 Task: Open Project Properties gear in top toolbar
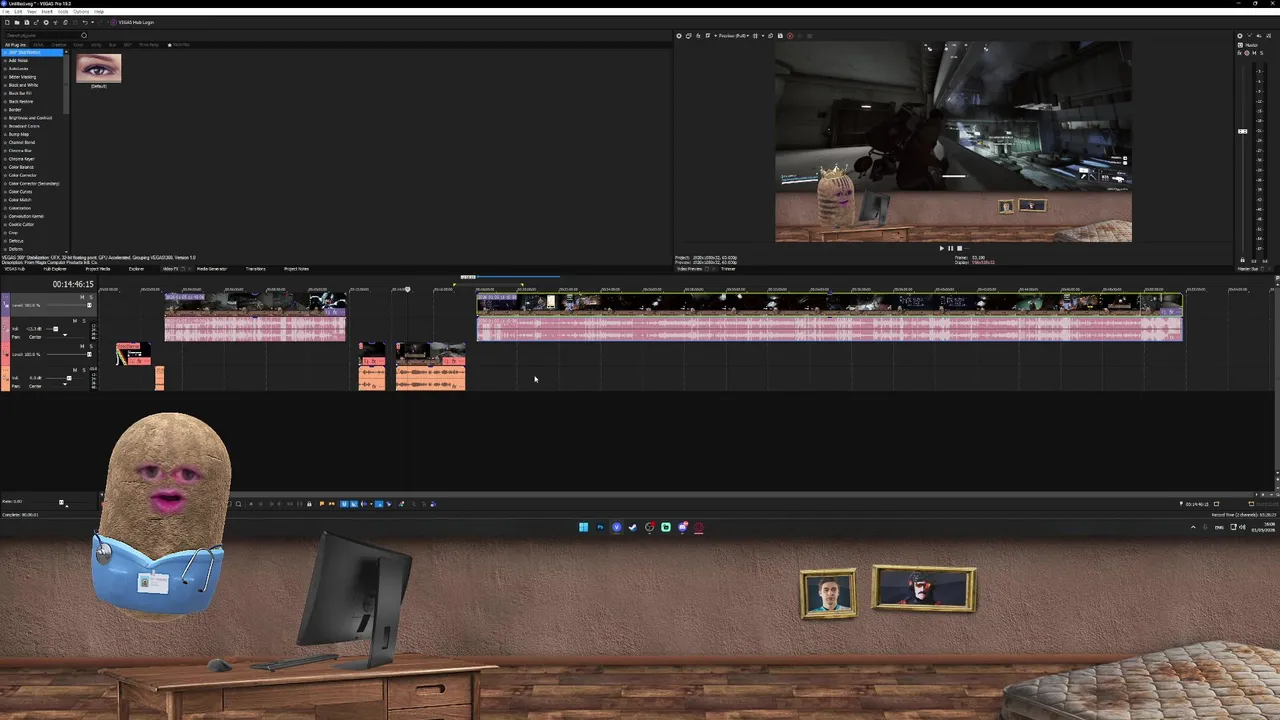(46, 22)
